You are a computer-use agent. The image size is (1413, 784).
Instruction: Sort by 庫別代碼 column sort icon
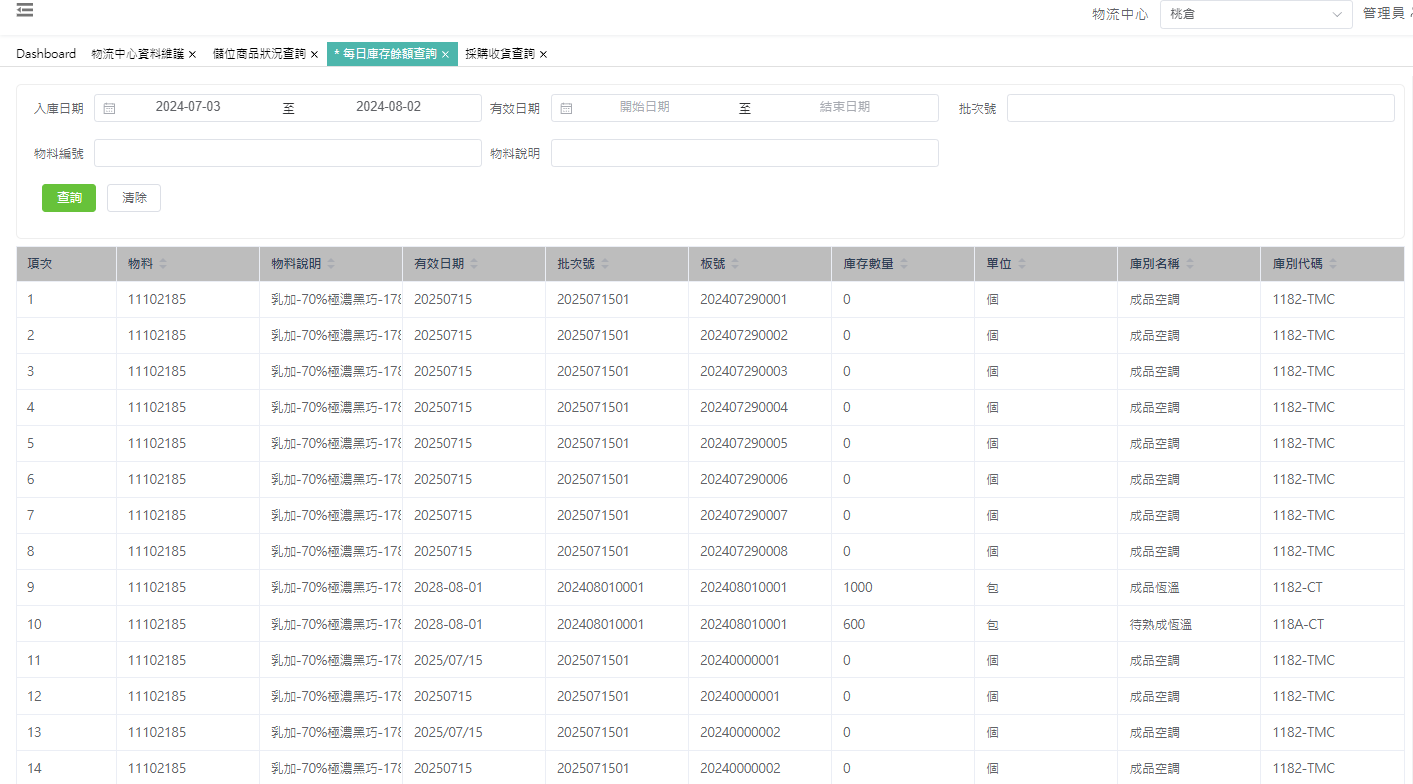pos(1333,264)
